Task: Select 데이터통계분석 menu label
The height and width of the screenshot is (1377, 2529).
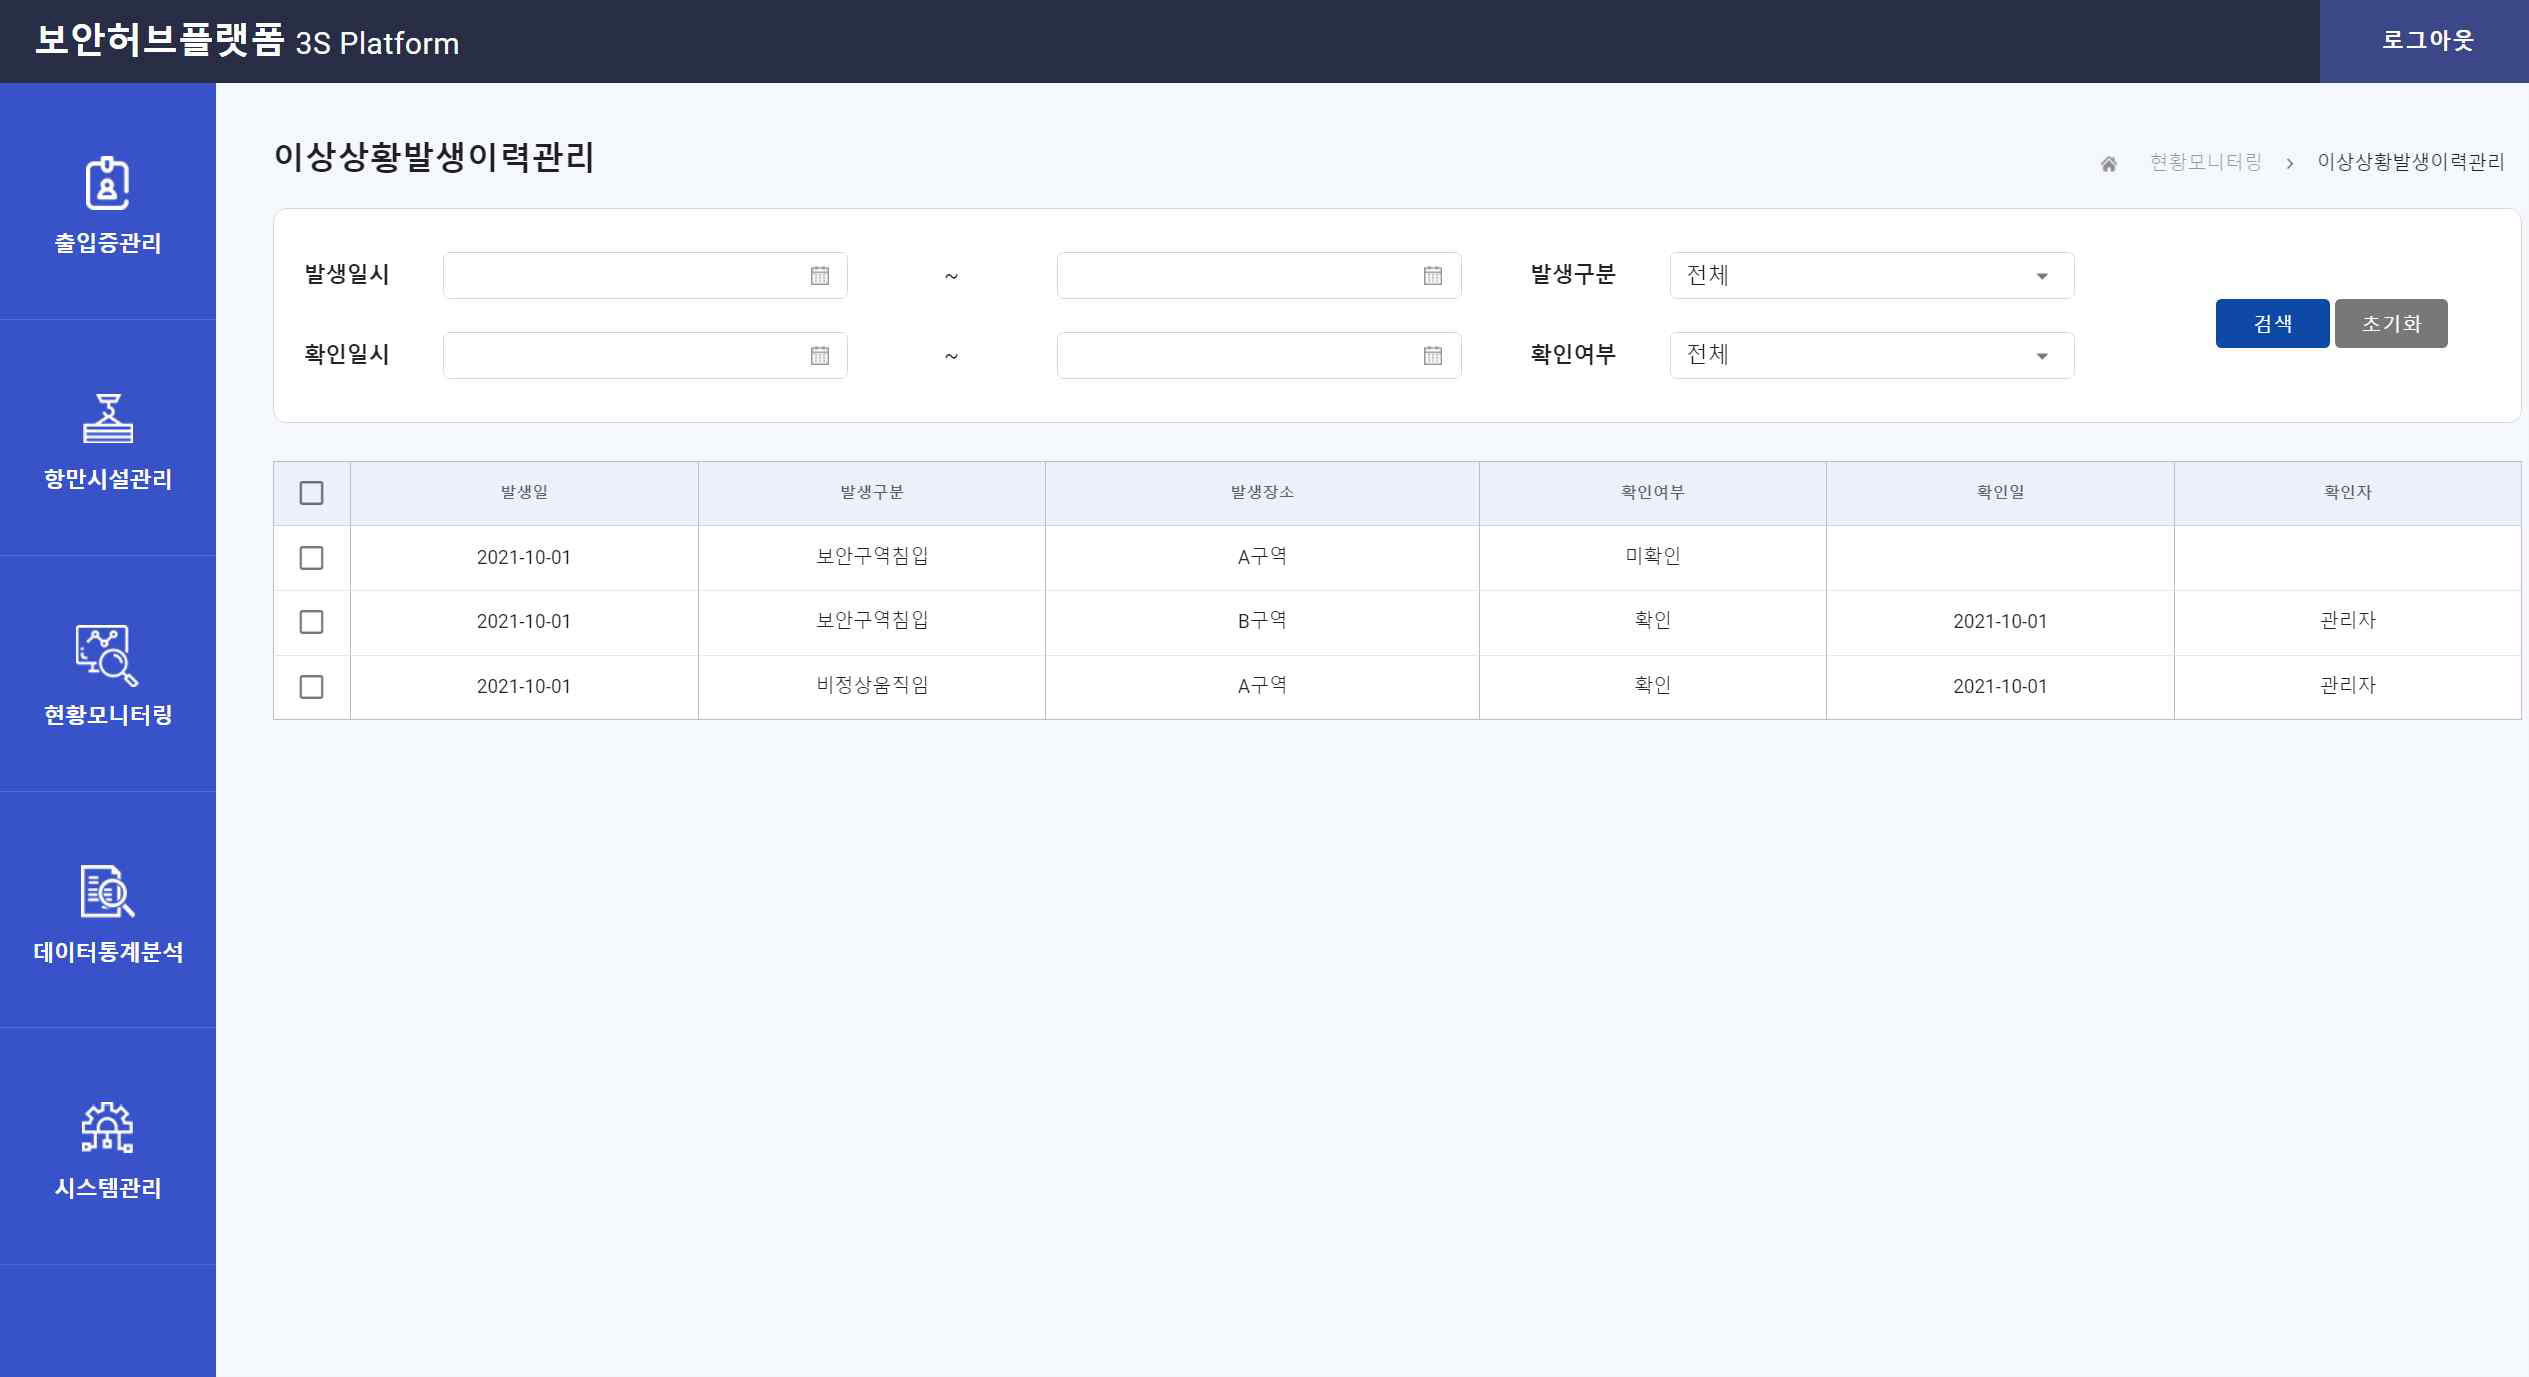Action: pos(107,952)
